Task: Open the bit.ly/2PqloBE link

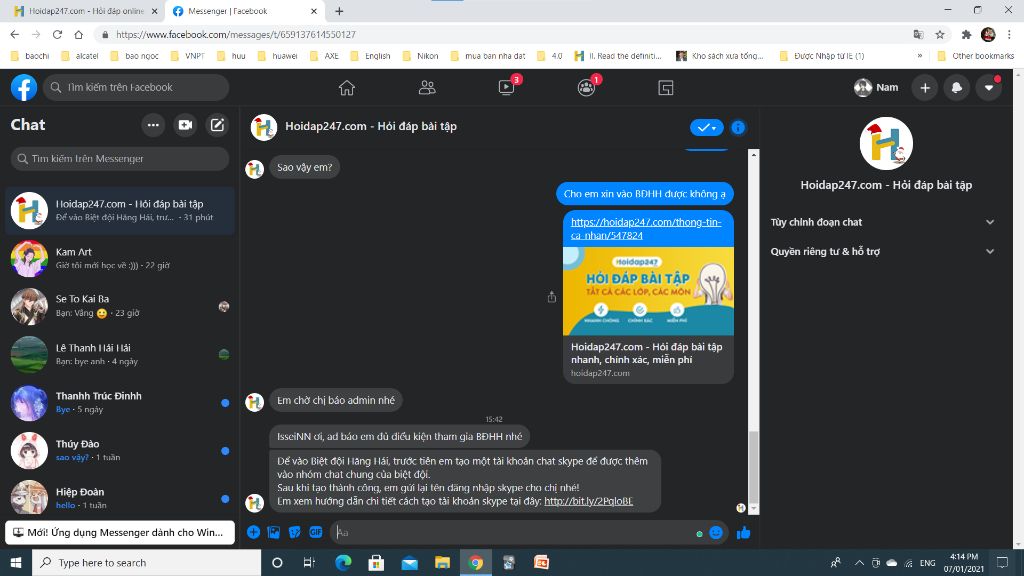Action: click(588, 501)
